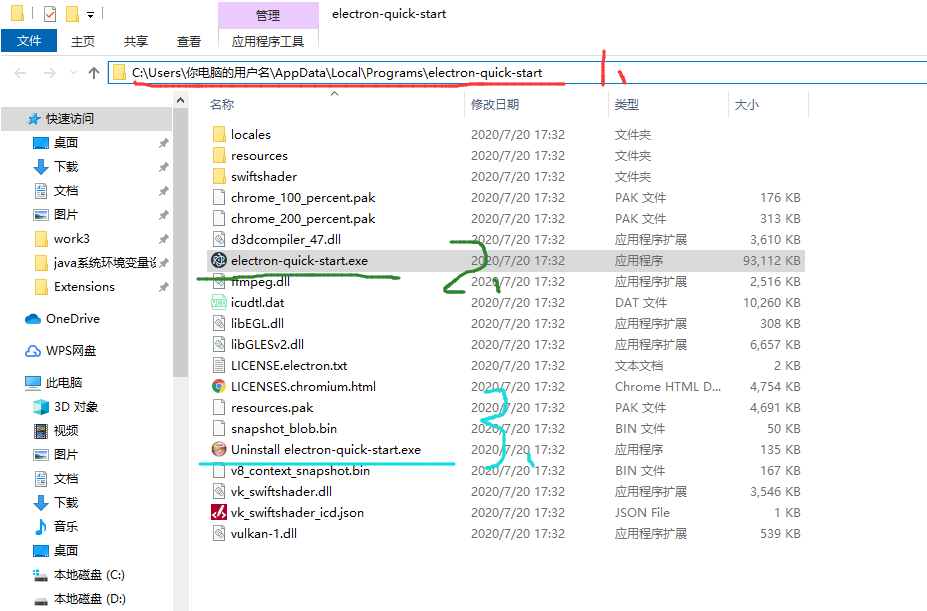This screenshot has width=927, height=611.
Task: Select the electron-quick-start.exe application icon
Action: [x=219, y=260]
